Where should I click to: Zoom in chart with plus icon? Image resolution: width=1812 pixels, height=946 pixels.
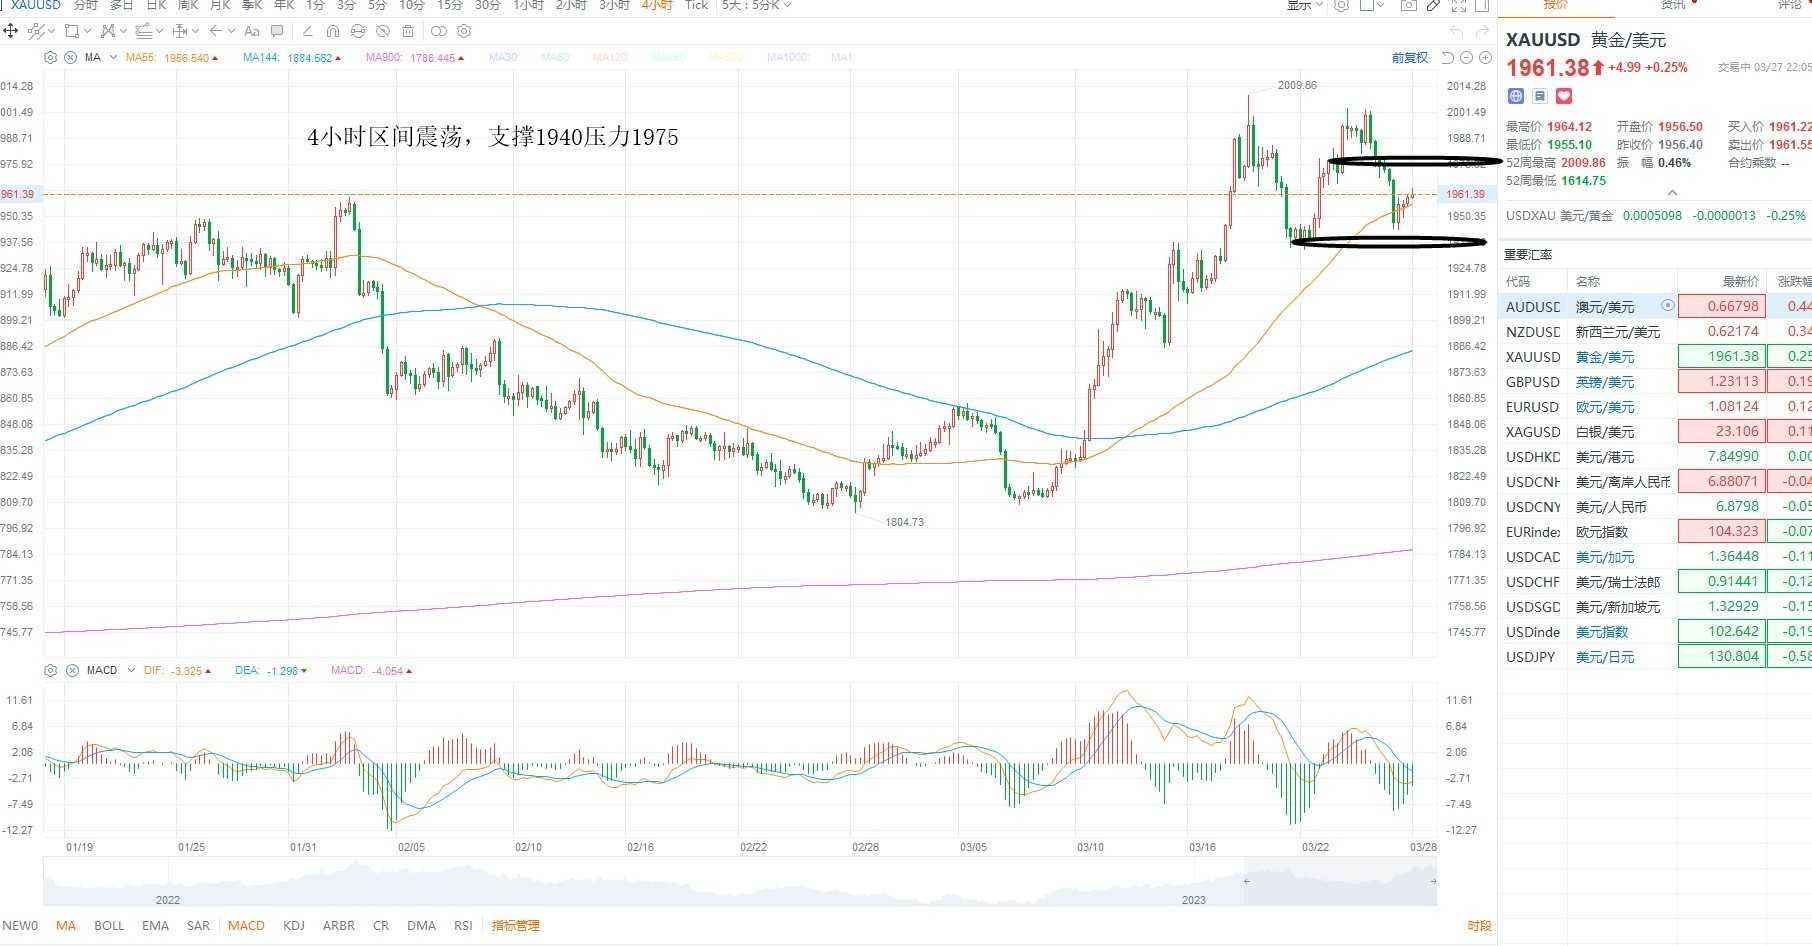point(1485,58)
